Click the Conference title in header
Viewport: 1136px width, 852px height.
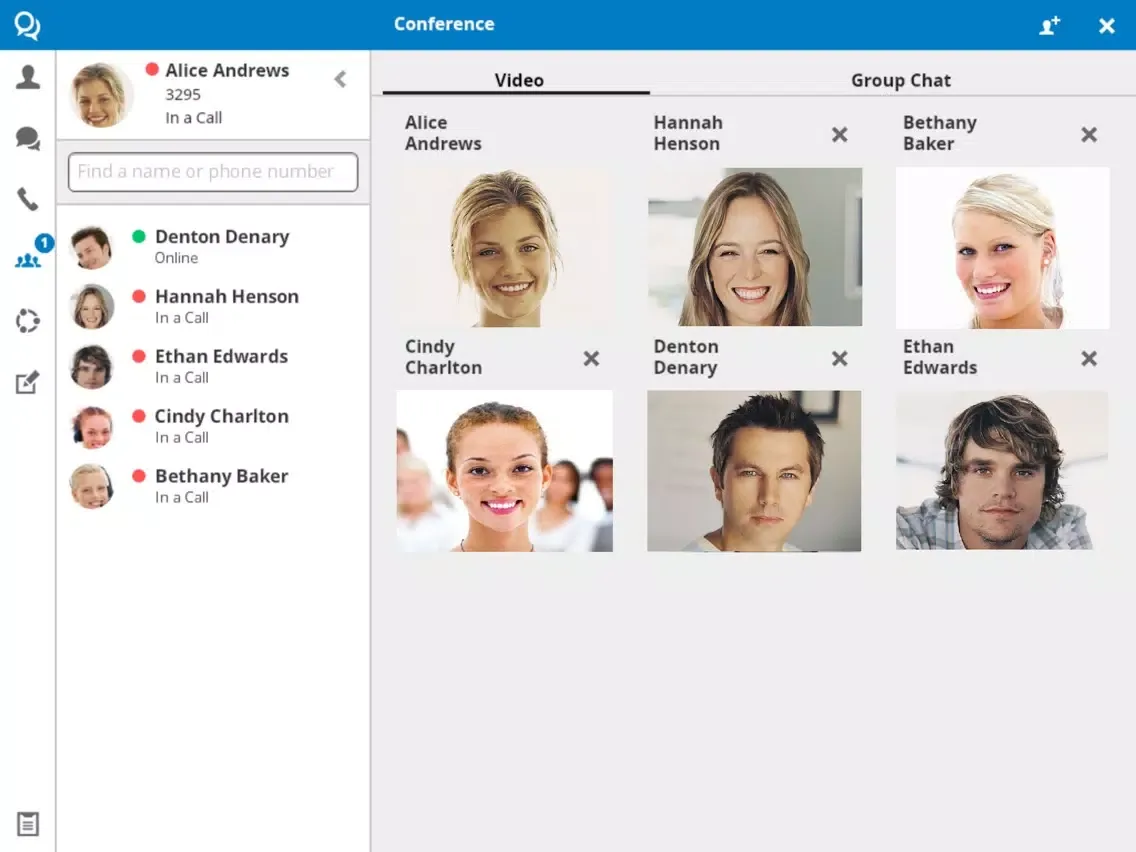pyautogui.click(x=444, y=24)
